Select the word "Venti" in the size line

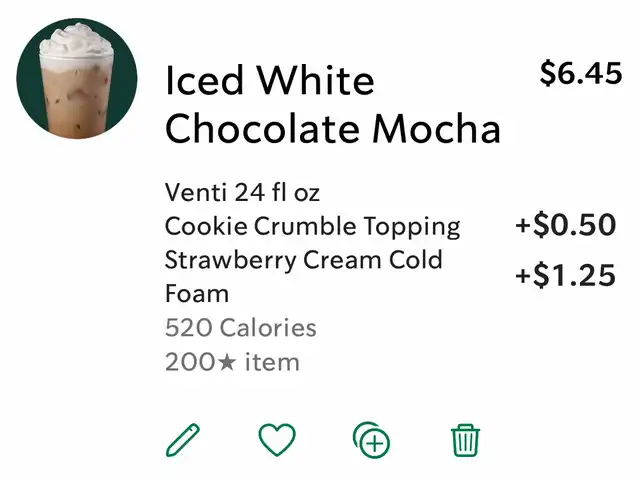click(195, 191)
